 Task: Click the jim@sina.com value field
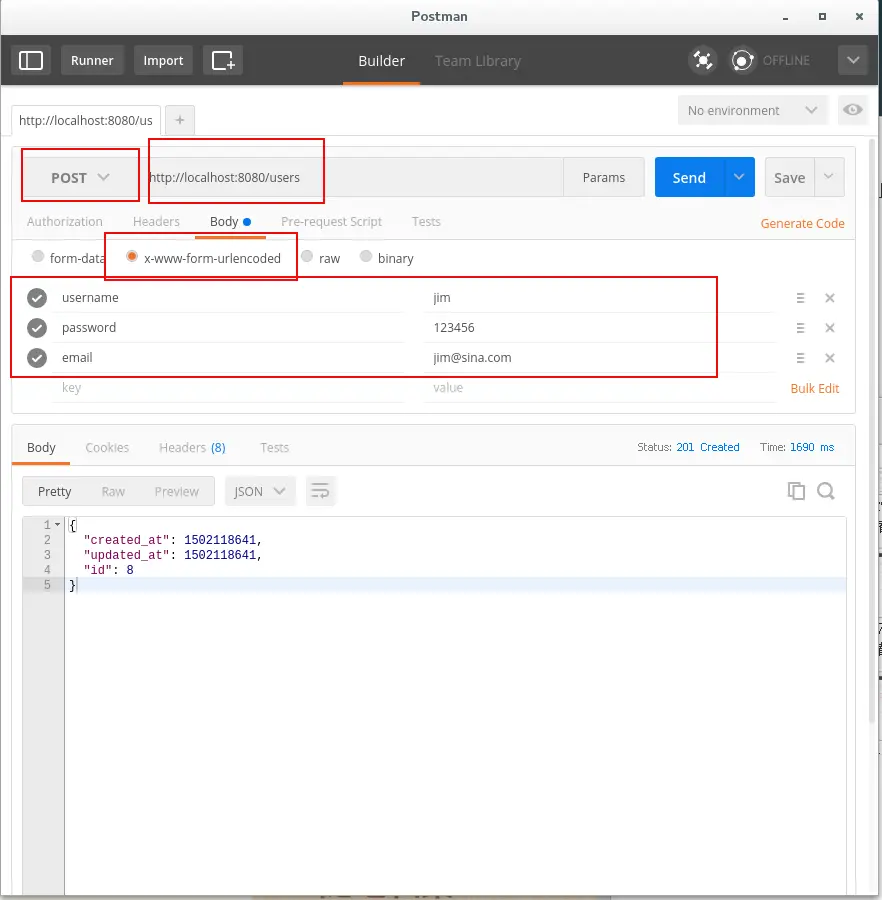[x=600, y=358]
